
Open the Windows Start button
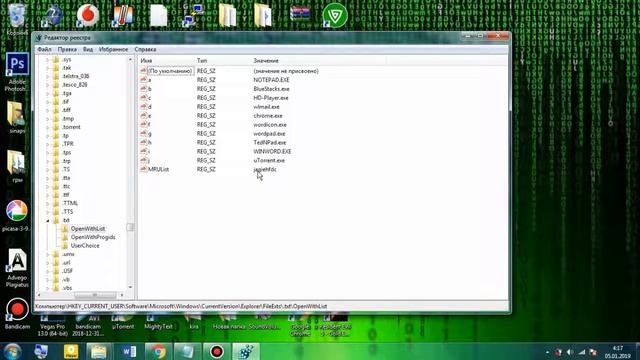point(12,351)
